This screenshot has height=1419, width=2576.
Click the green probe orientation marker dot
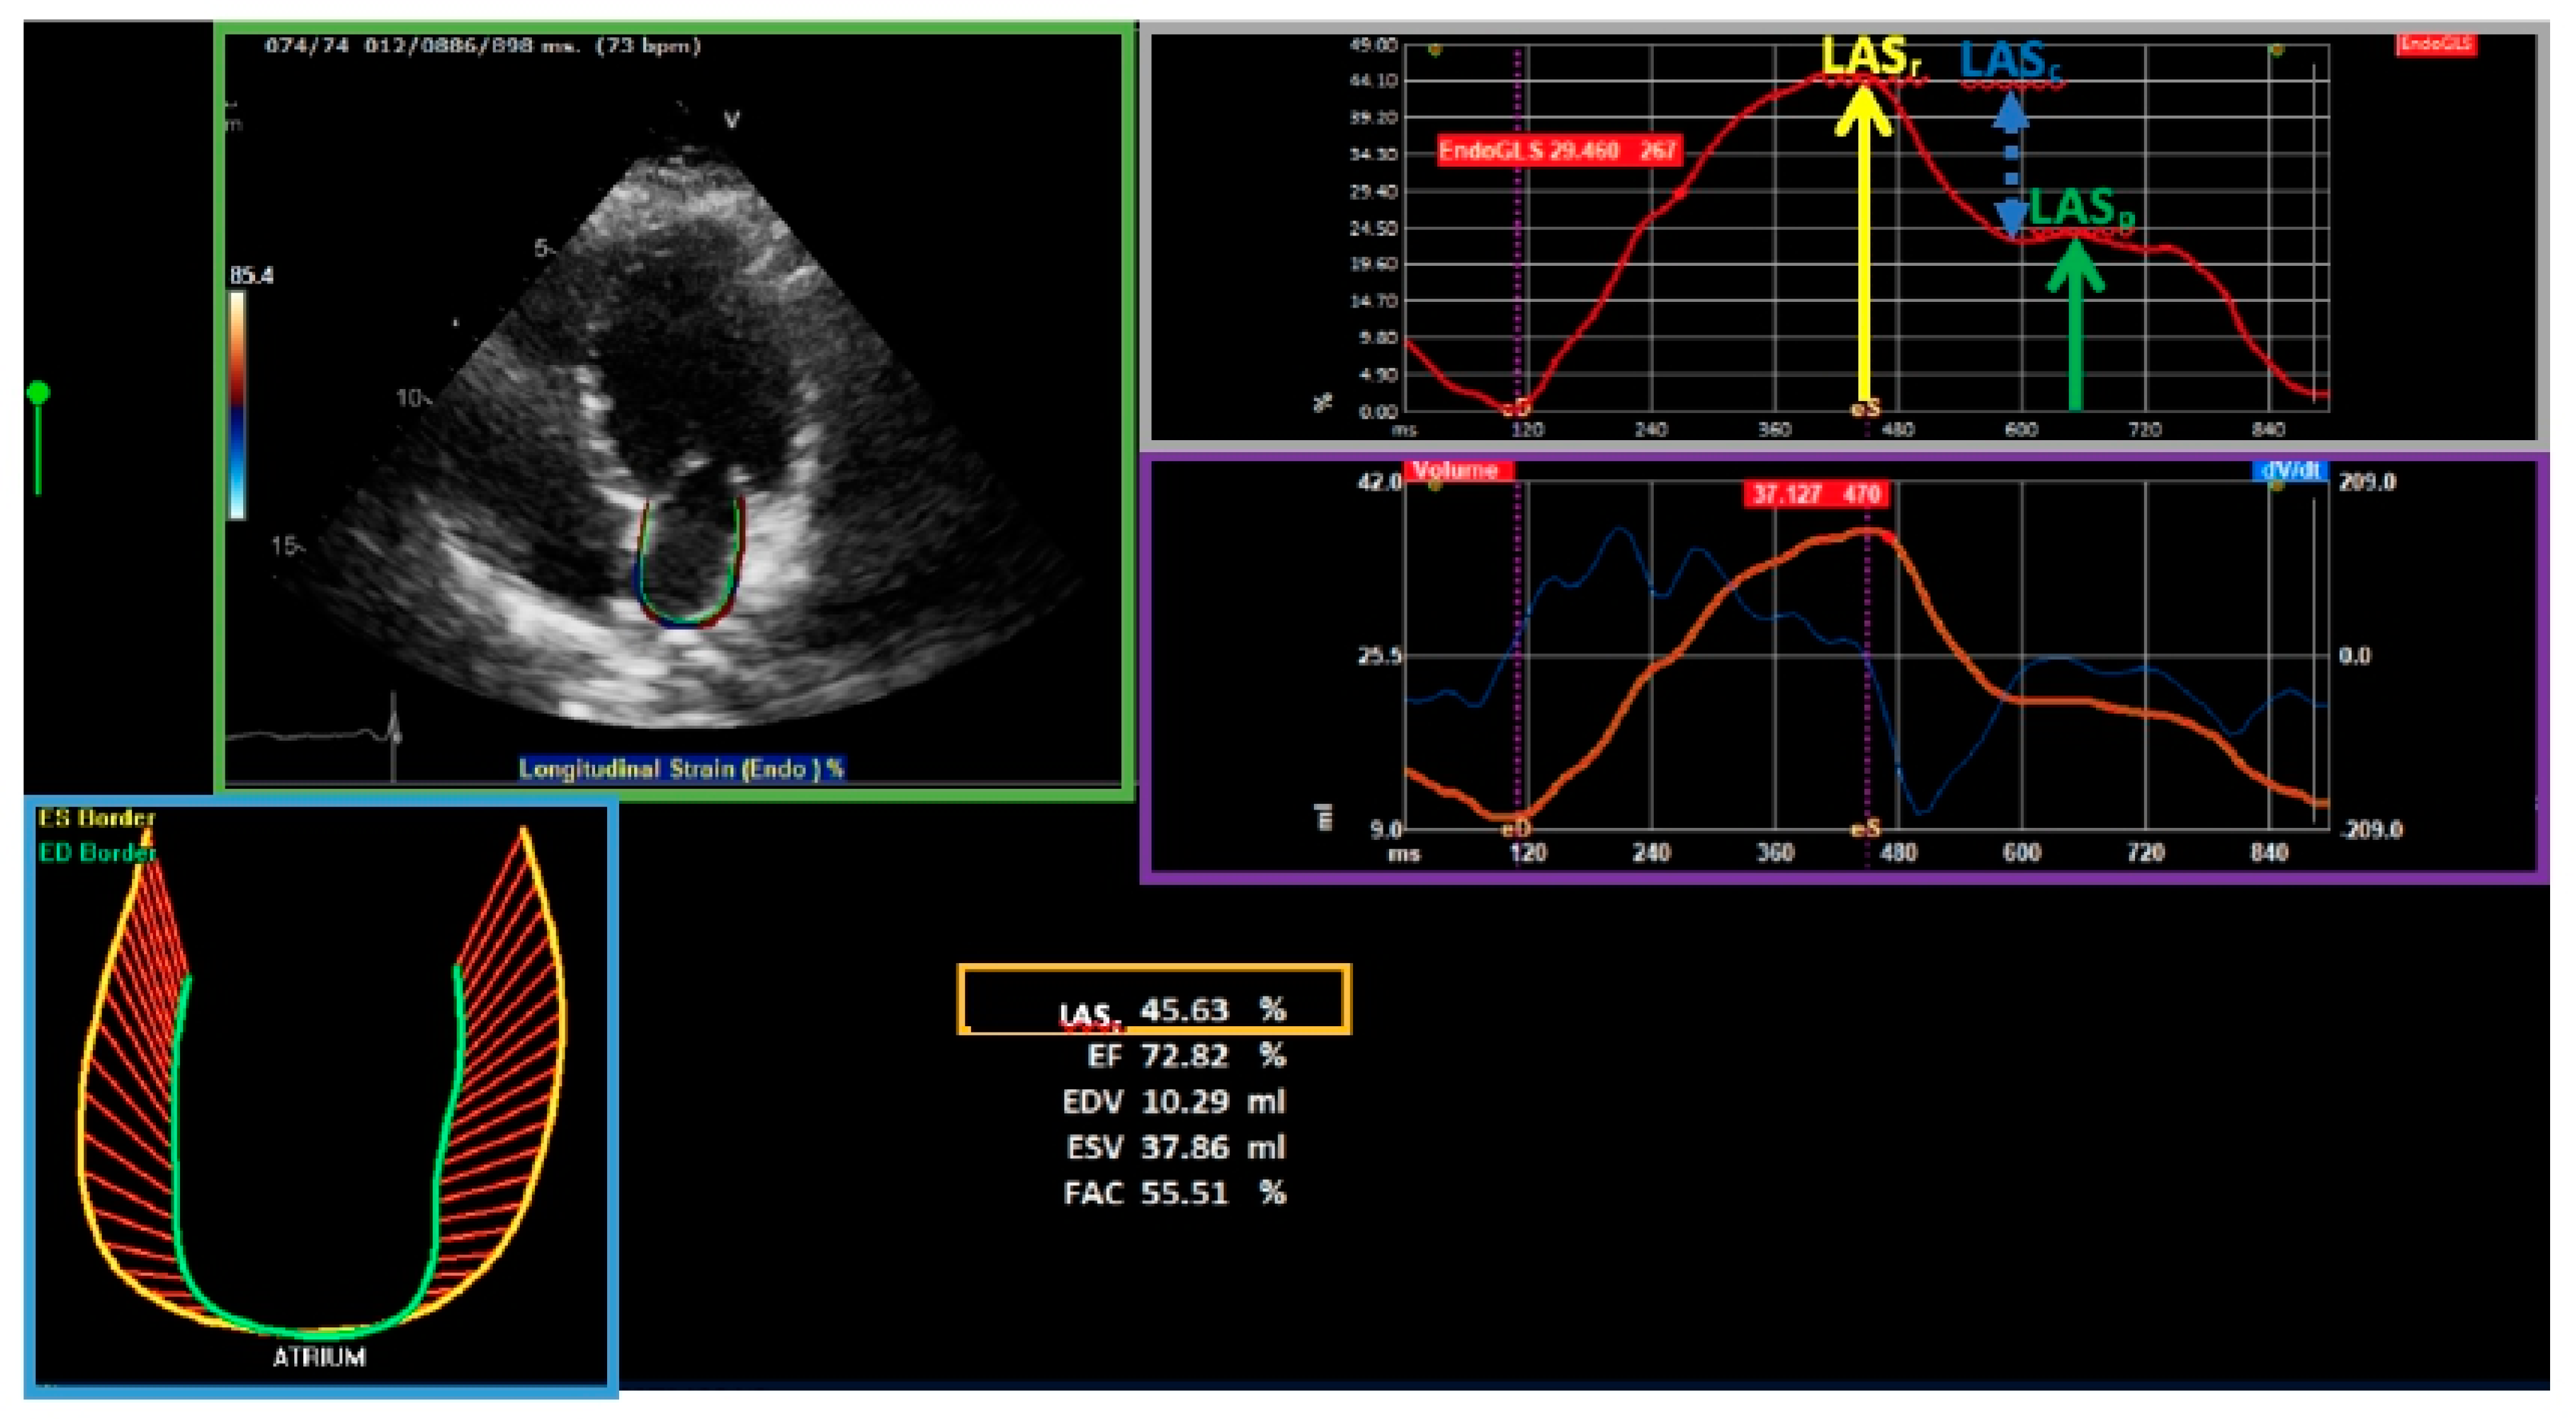point(38,392)
